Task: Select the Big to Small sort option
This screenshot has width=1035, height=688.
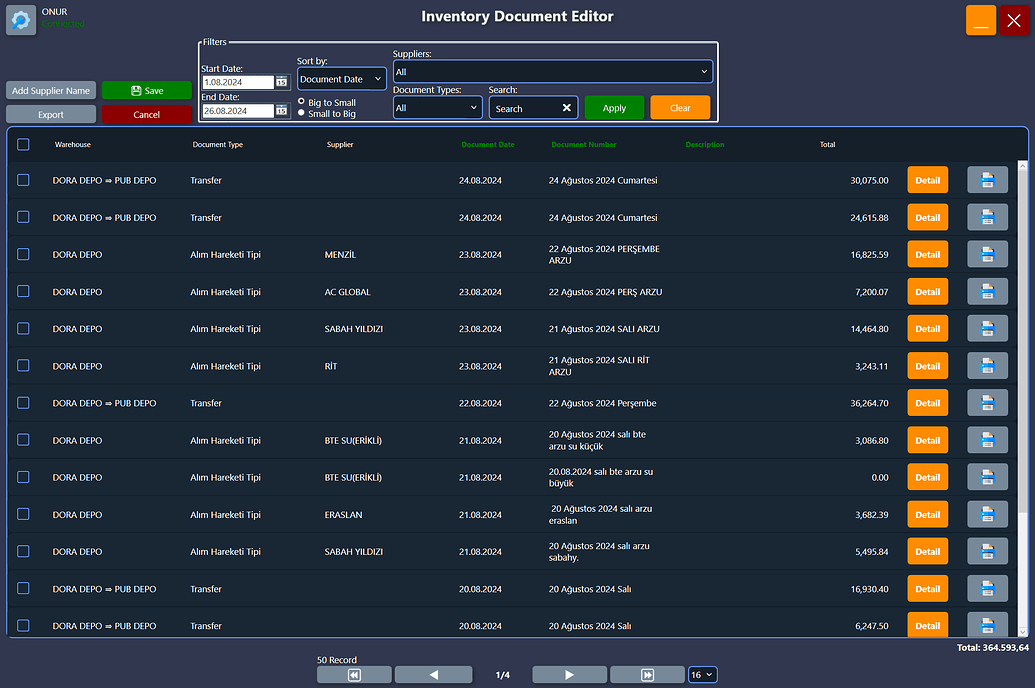Action: coord(302,102)
